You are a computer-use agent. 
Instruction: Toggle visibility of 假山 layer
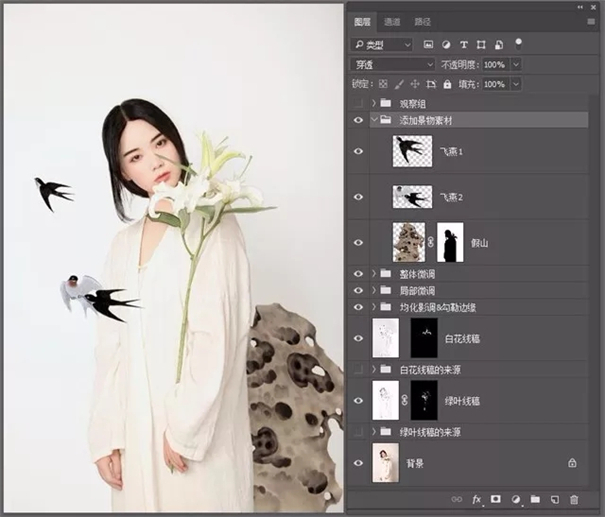[x=359, y=242]
